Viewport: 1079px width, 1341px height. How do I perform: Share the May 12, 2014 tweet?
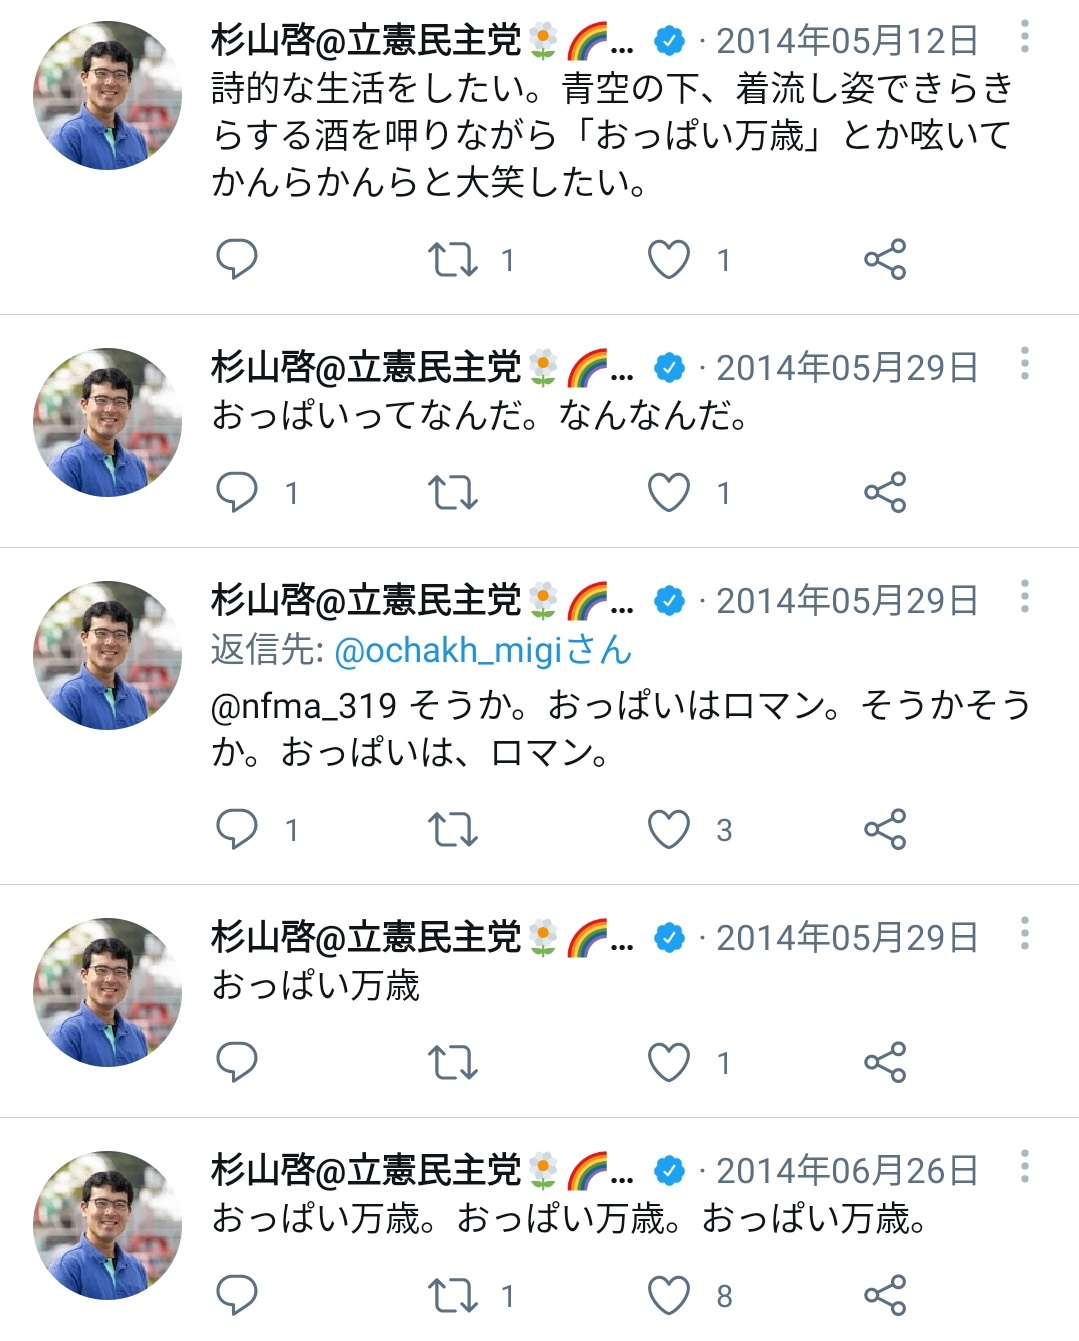pos(884,259)
